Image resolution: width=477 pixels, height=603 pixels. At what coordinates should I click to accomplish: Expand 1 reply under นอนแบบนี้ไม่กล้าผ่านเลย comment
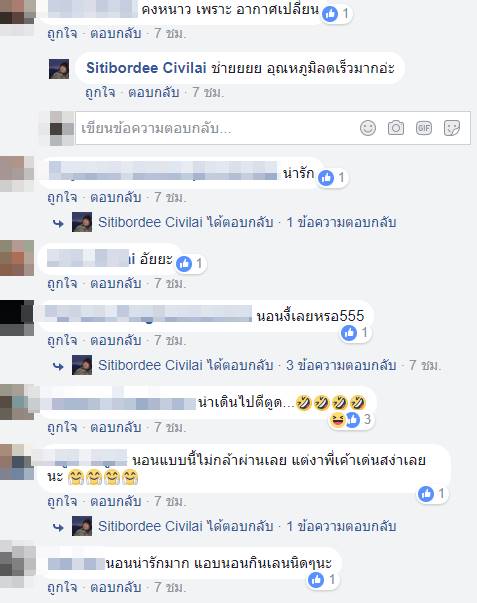click(341, 526)
